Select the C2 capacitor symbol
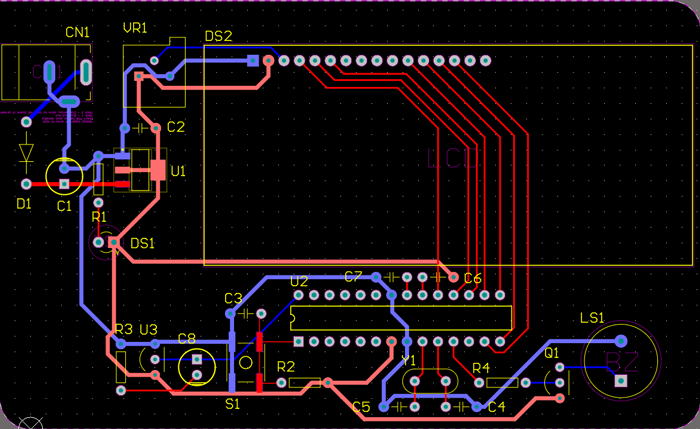Image resolution: width=700 pixels, height=429 pixels. tap(147, 128)
